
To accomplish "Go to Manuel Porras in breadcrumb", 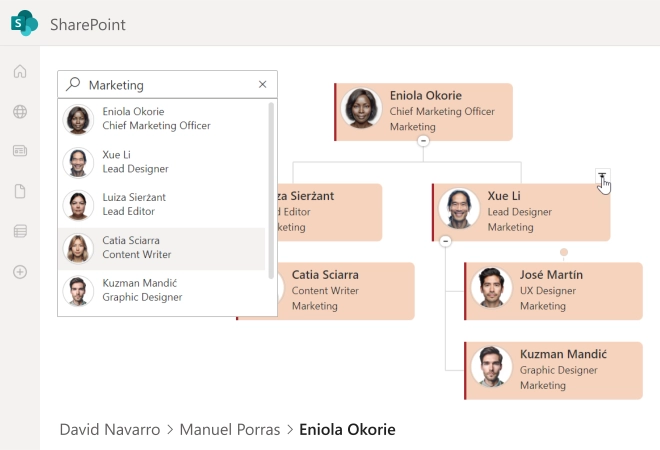I will coord(229,430).
